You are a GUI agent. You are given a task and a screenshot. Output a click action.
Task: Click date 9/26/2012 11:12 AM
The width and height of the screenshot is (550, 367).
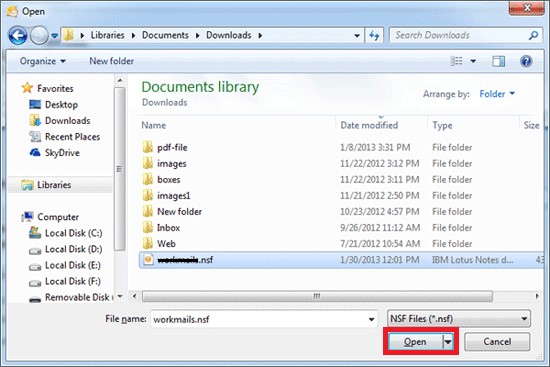click(x=380, y=228)
